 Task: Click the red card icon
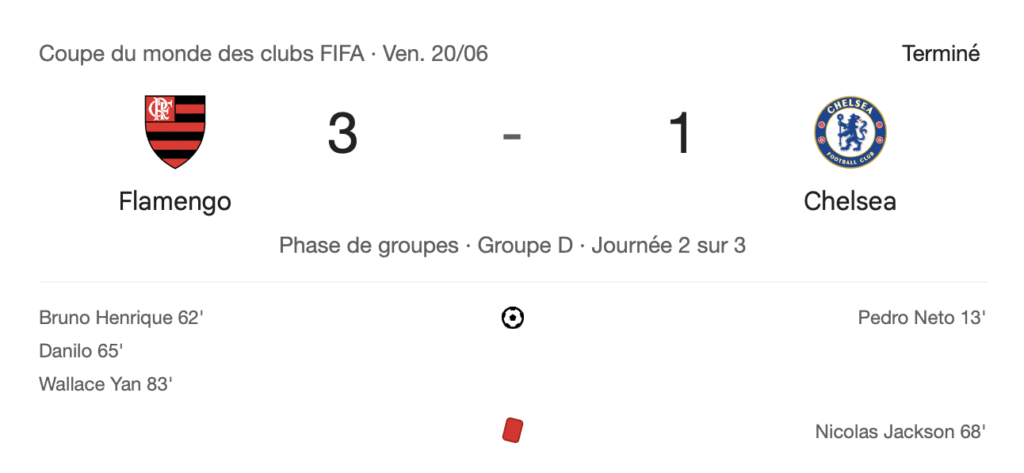(x=513, y=431)
